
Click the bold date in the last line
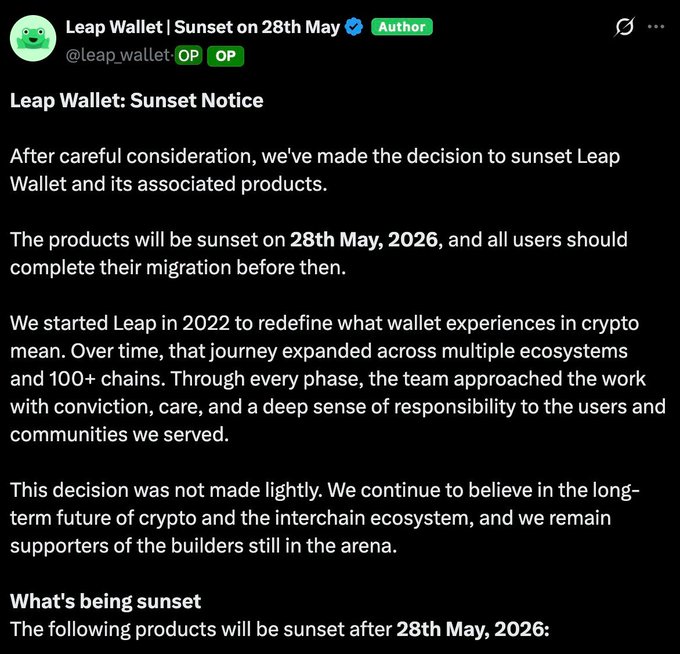pos(472,629)
